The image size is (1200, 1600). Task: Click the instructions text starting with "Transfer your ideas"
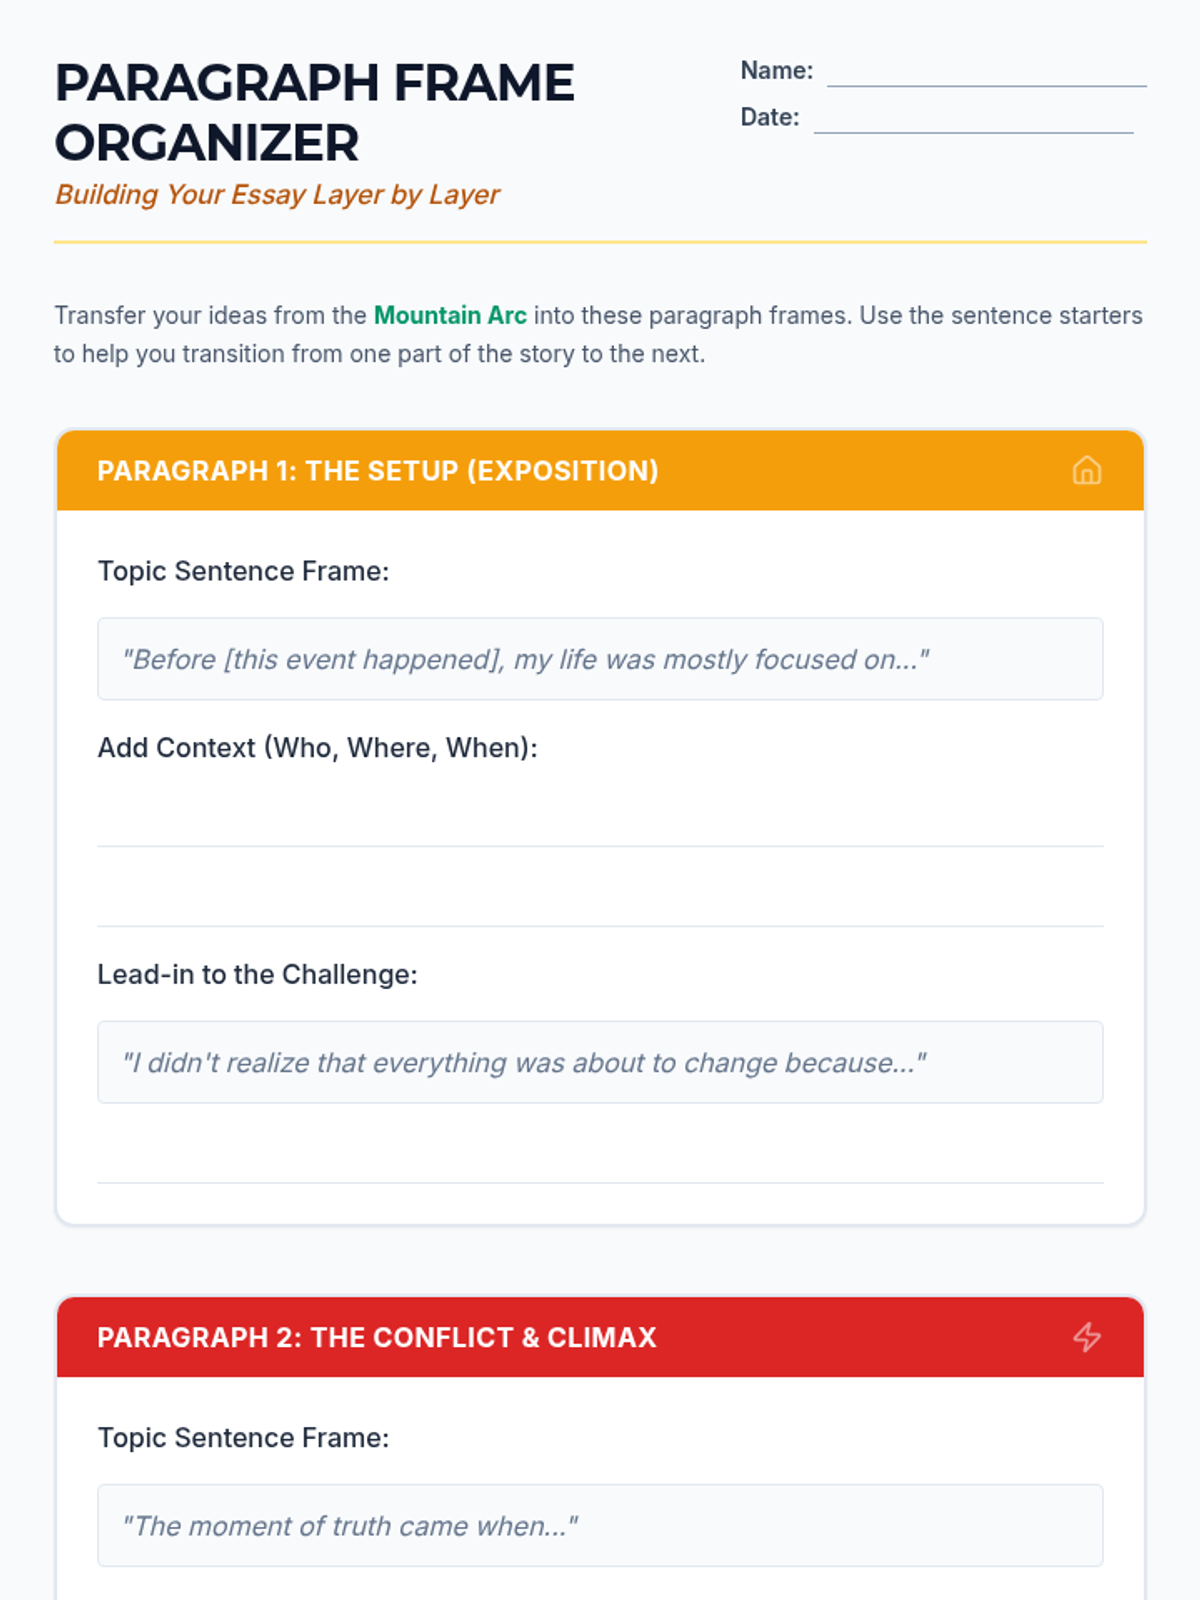tap(598, 334)
